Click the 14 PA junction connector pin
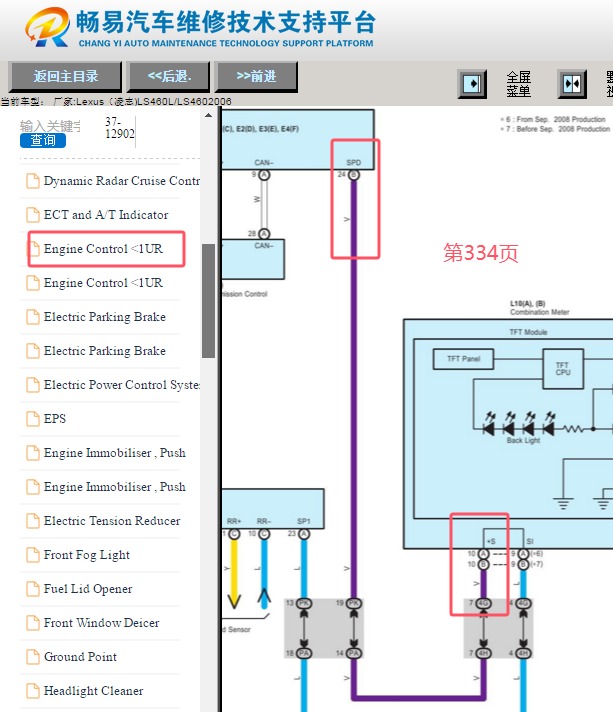613x712 pixels. (x=354, y=653)
